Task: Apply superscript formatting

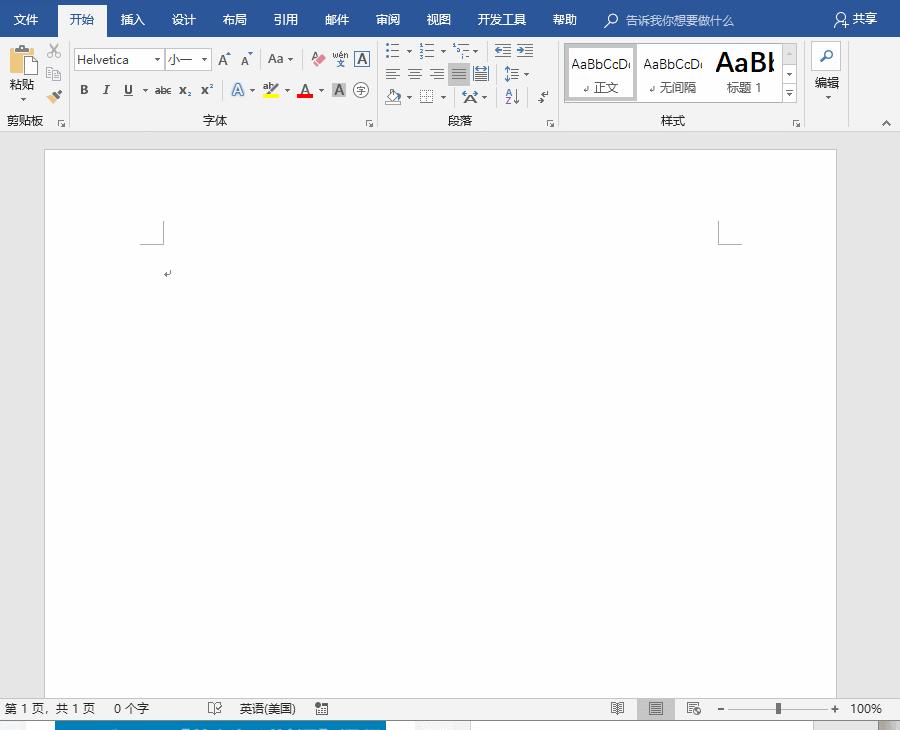Action: click(207, 90)
